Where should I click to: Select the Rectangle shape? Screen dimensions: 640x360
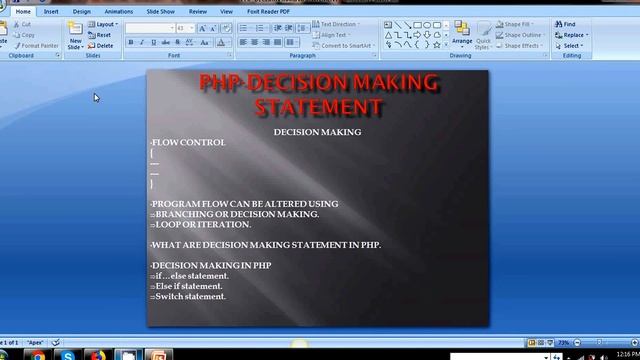click(x=417, y=25)
